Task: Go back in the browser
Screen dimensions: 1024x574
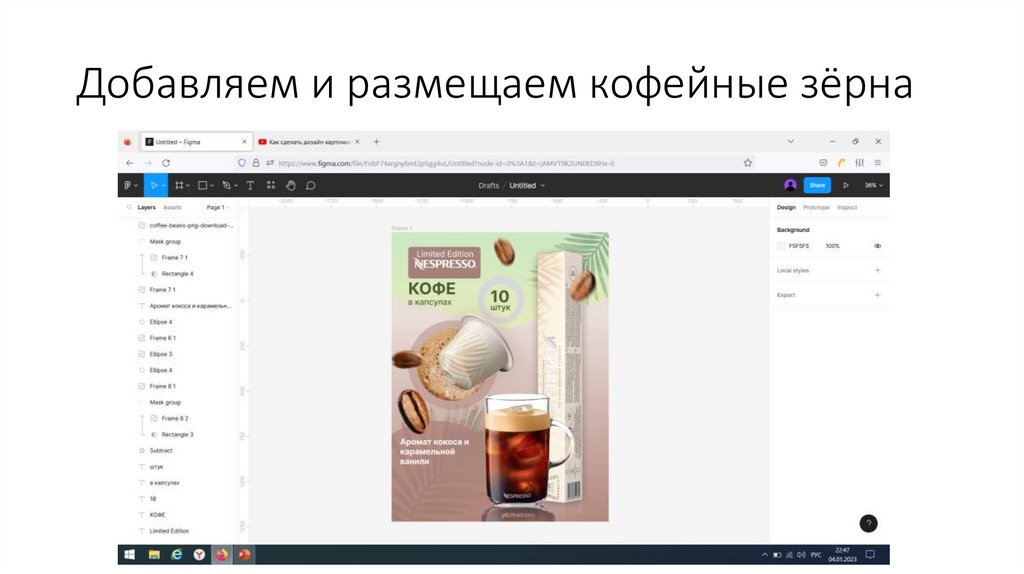Action: pos(129,163)
